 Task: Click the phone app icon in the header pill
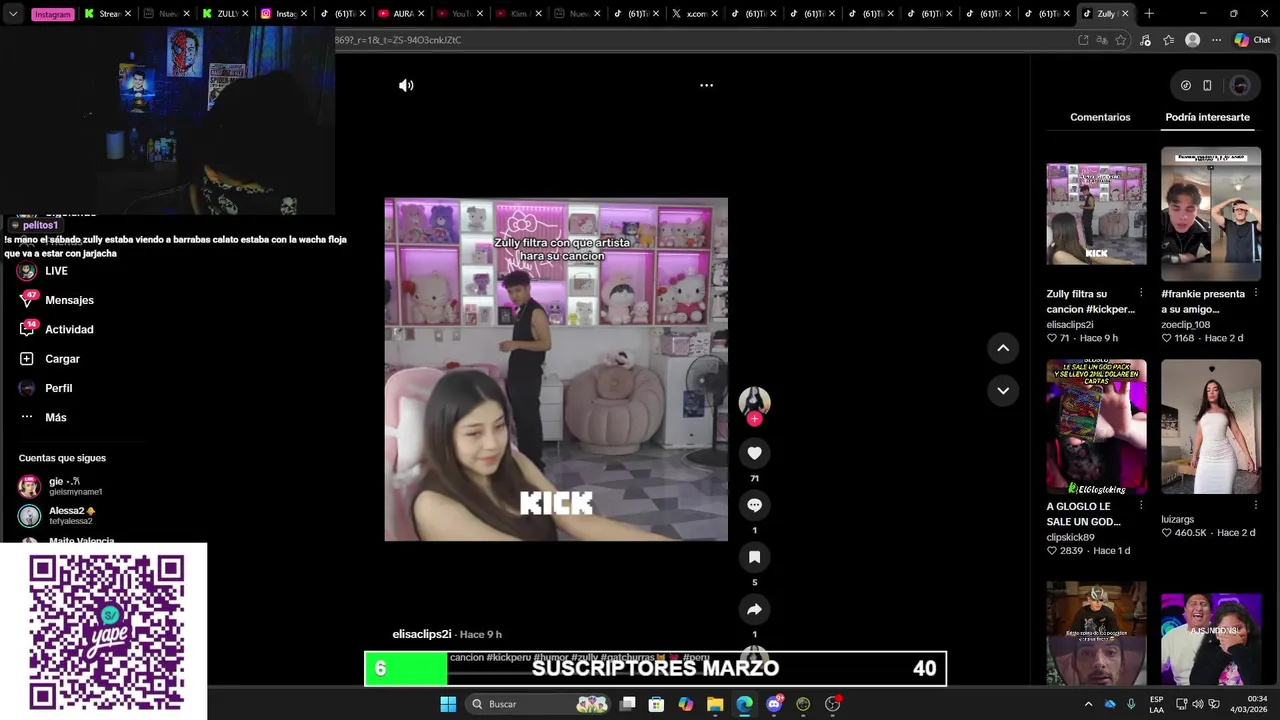1207,85
